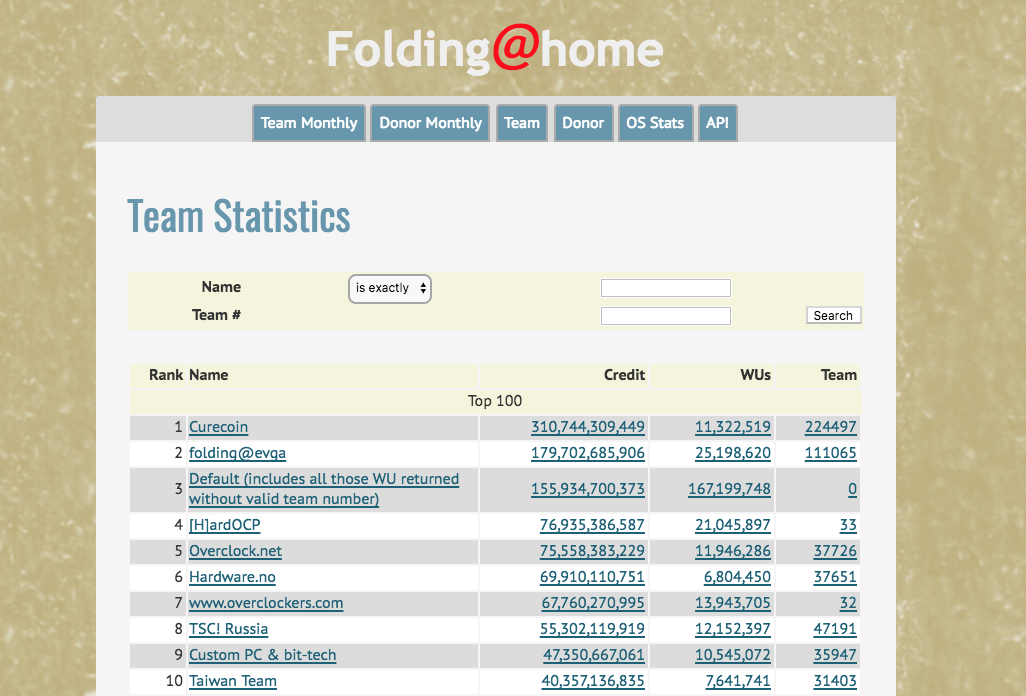Open the TSC! Russia team link
This screenshot has height=696, width=1026.
[x=228, y=629]
